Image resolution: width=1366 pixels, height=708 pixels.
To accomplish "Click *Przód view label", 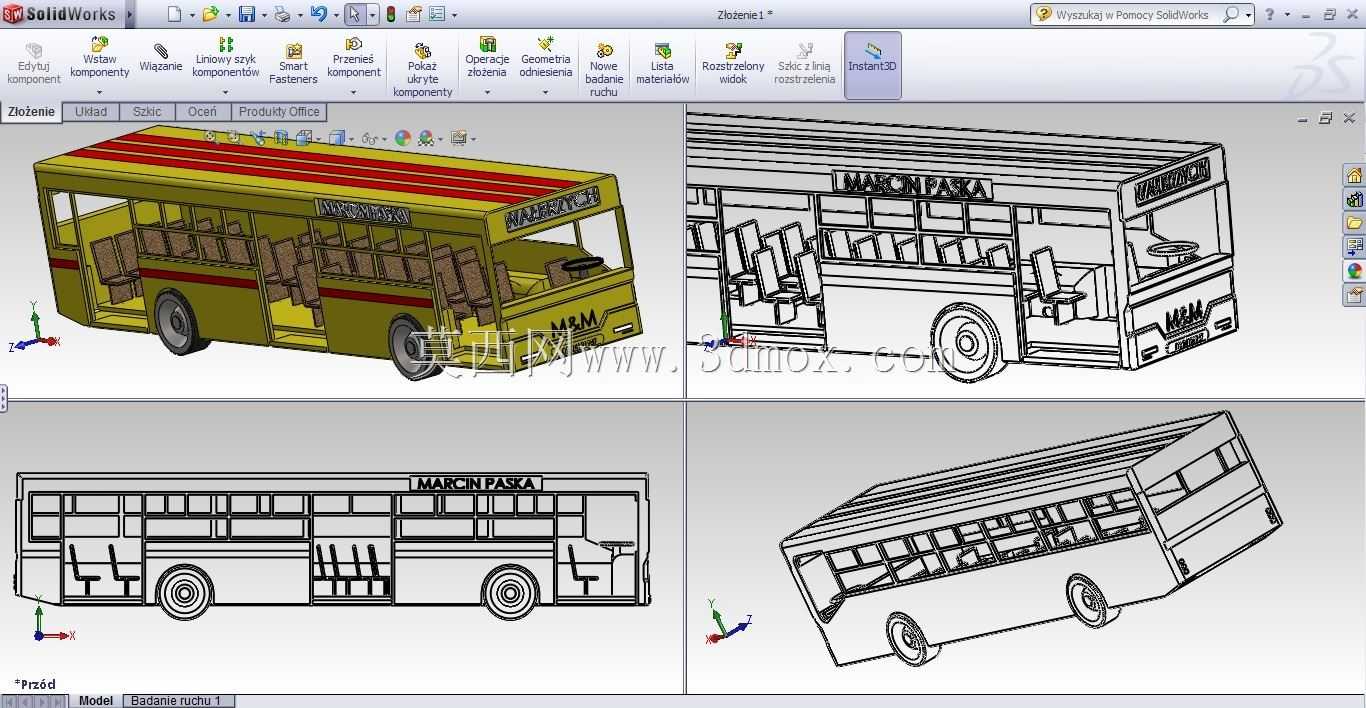I will 35,684.
